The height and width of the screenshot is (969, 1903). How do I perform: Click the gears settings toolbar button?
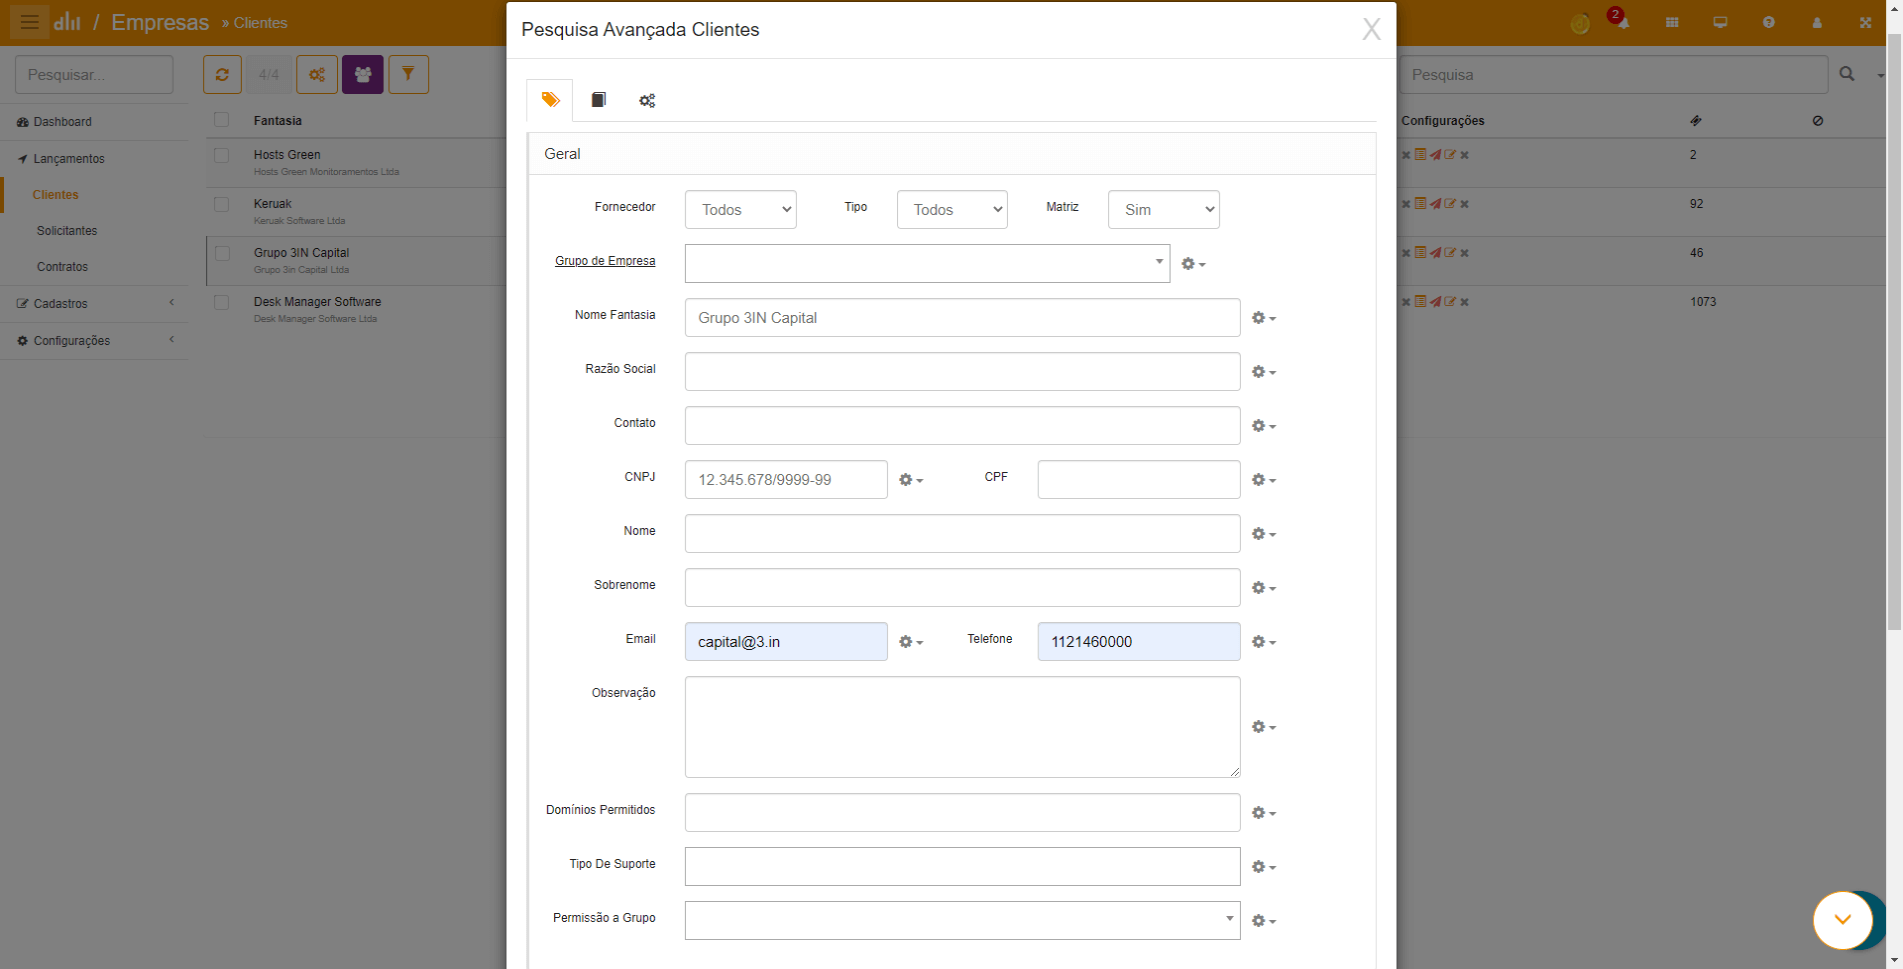tap(317, 75)
